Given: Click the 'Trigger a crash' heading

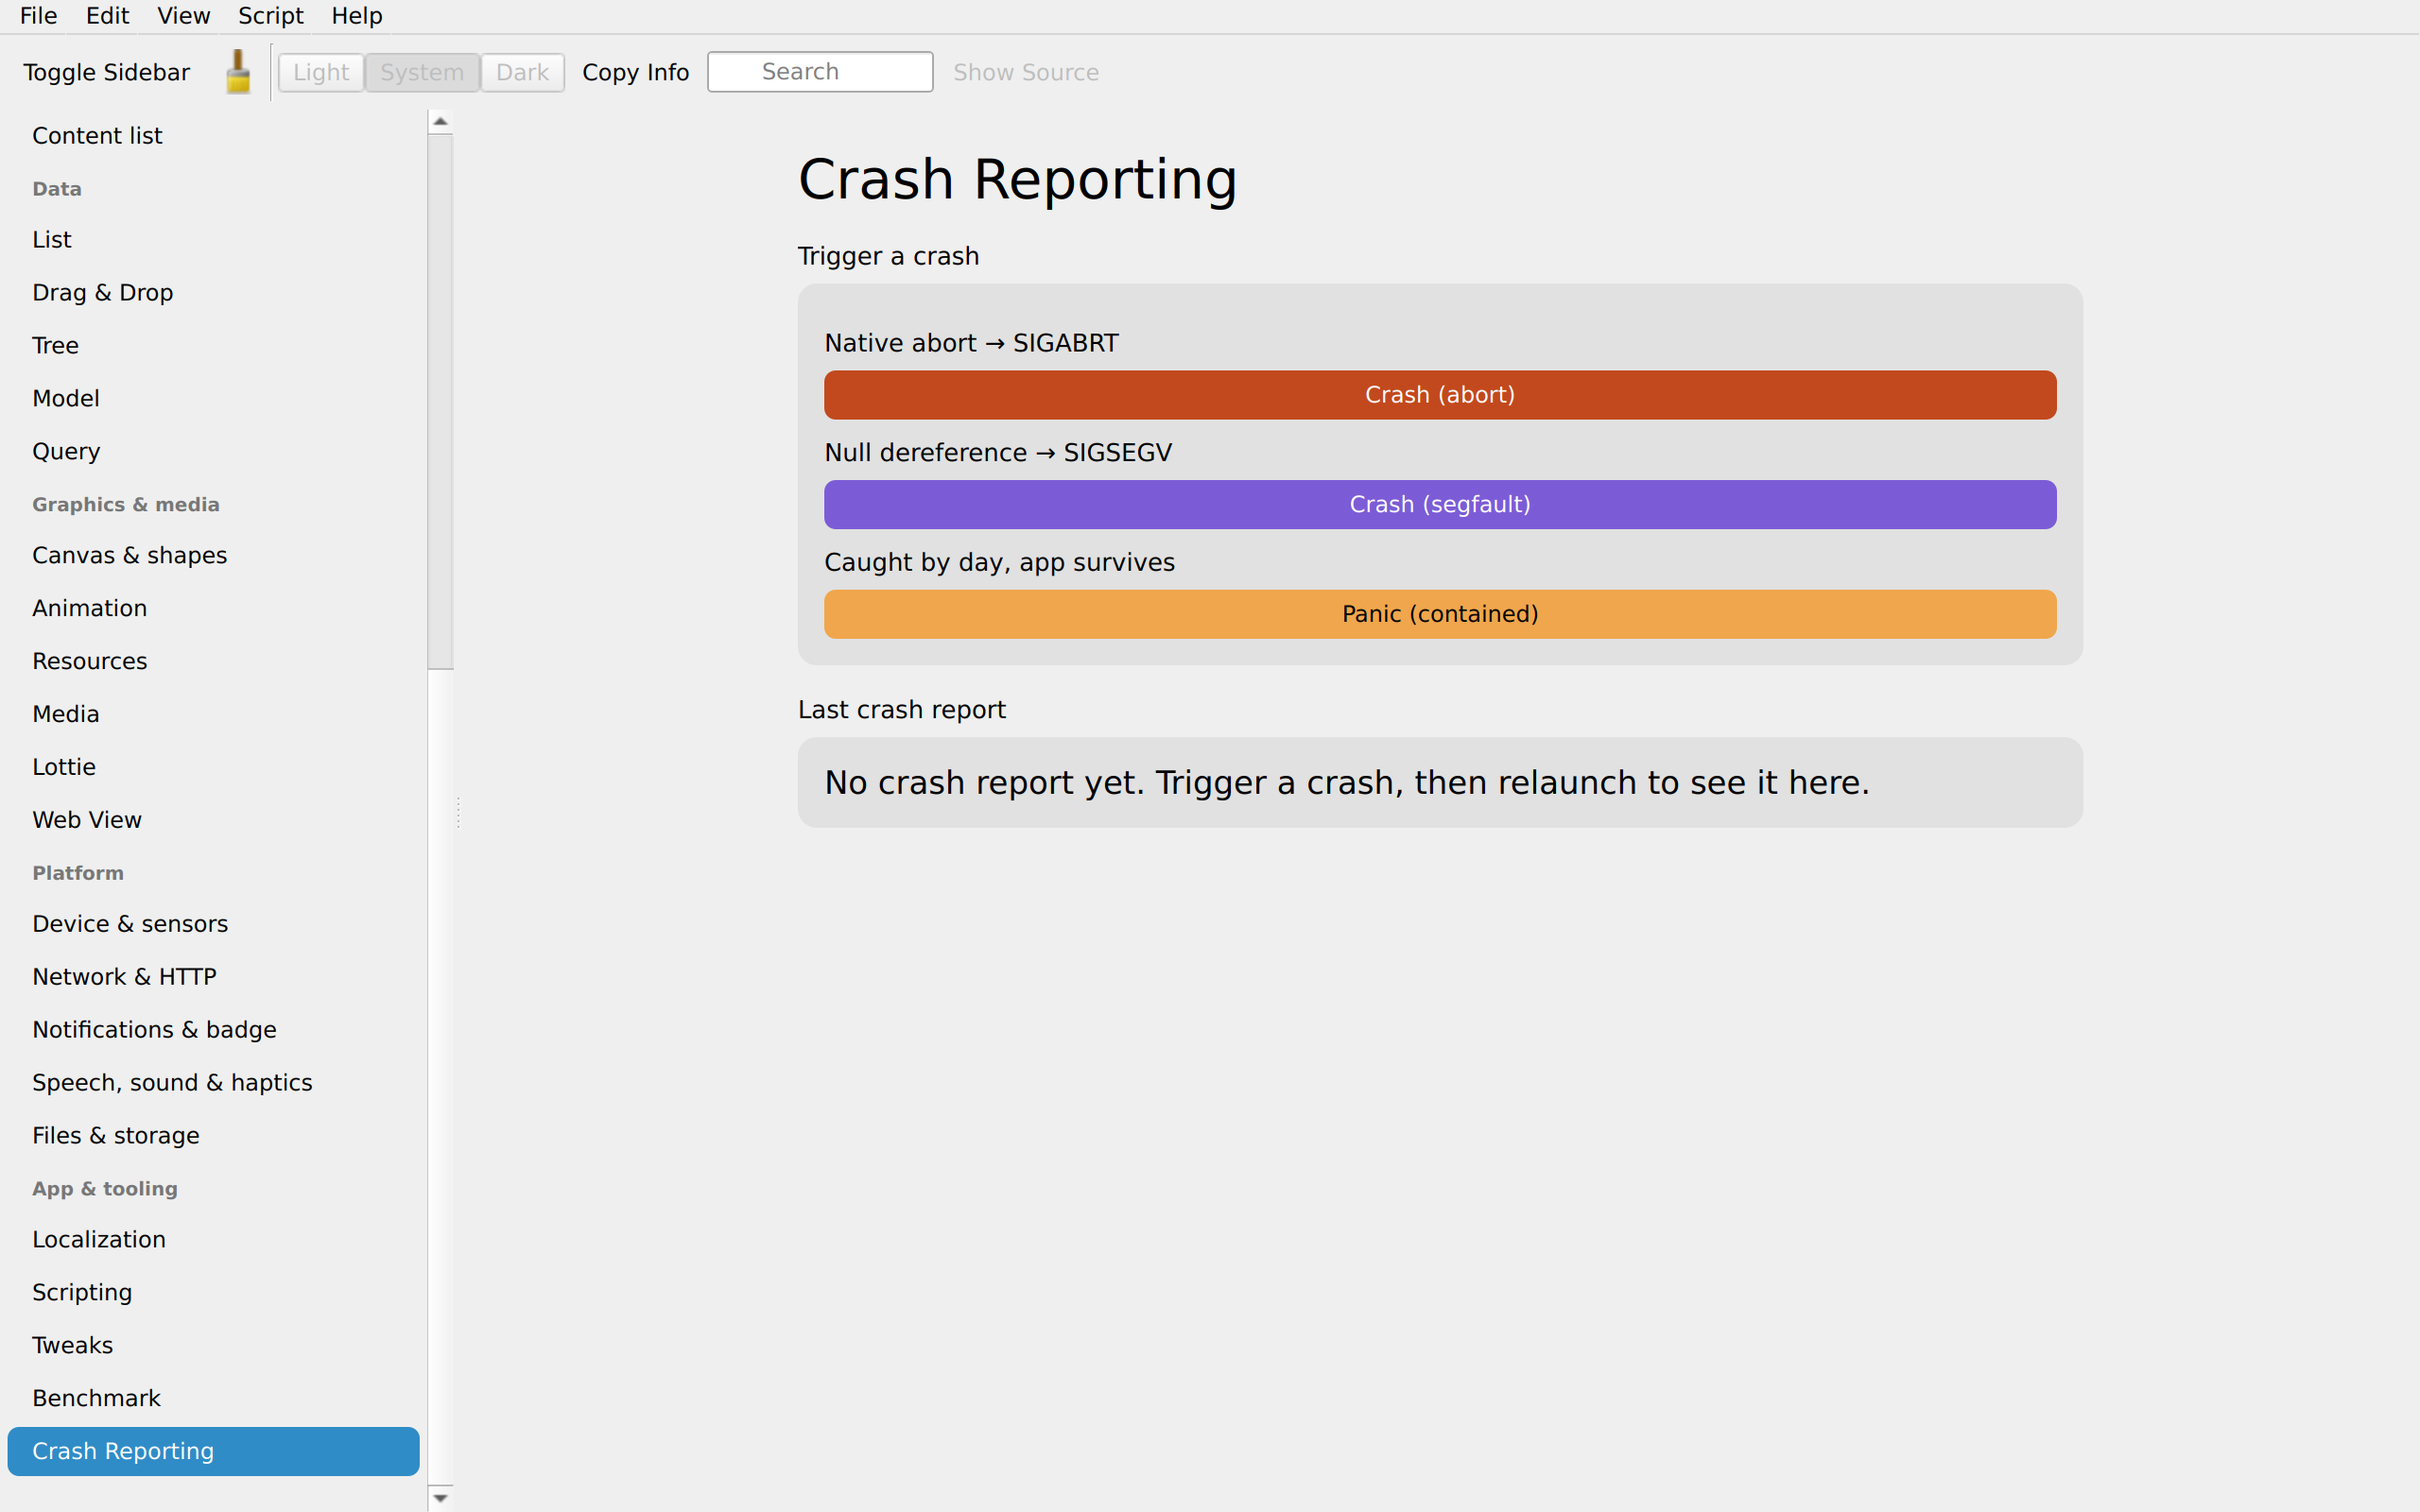Looking at the screenshot, I should point(888,257).
